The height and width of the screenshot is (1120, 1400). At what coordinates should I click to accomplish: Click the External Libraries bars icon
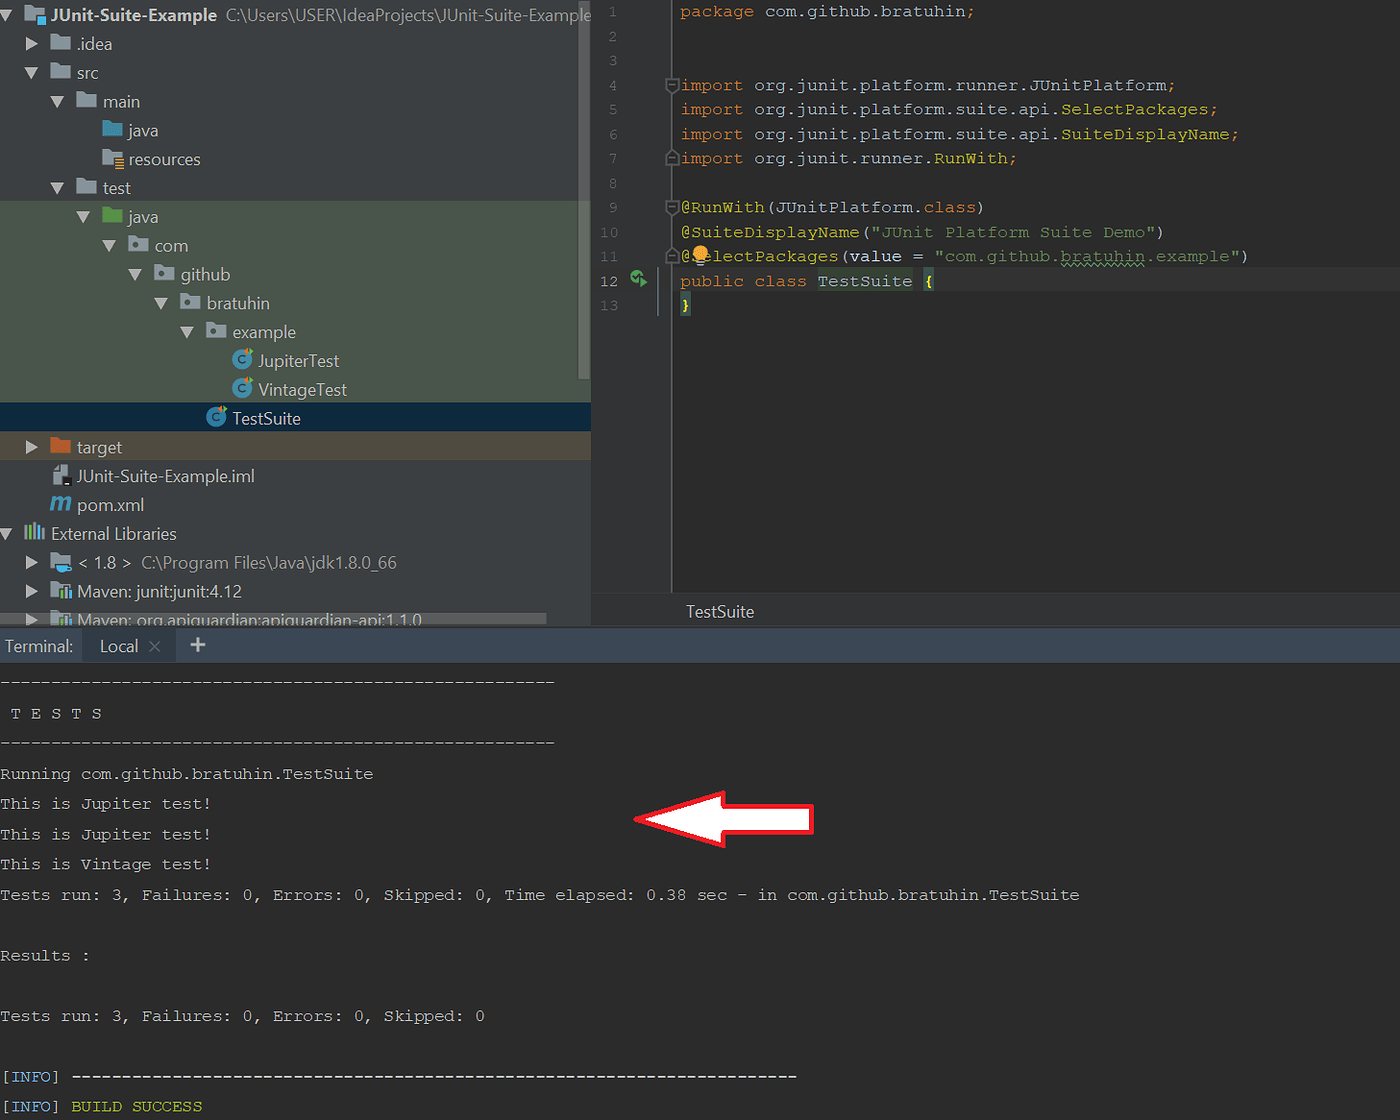click(35, 532)
